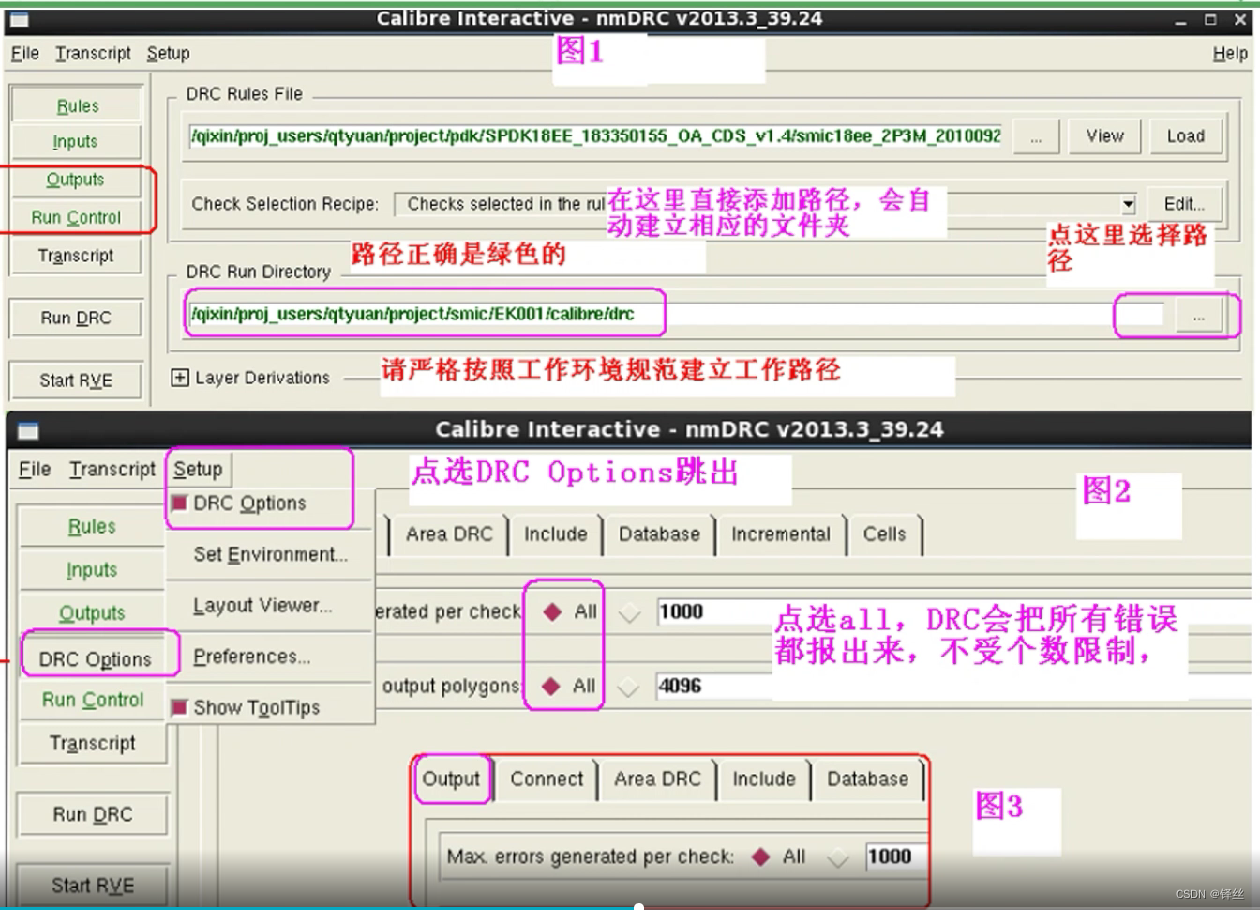The height and width of the screenshot is (910, 1260).
Task: Switch to Include tab in 图3
Action: pos(764,779)
